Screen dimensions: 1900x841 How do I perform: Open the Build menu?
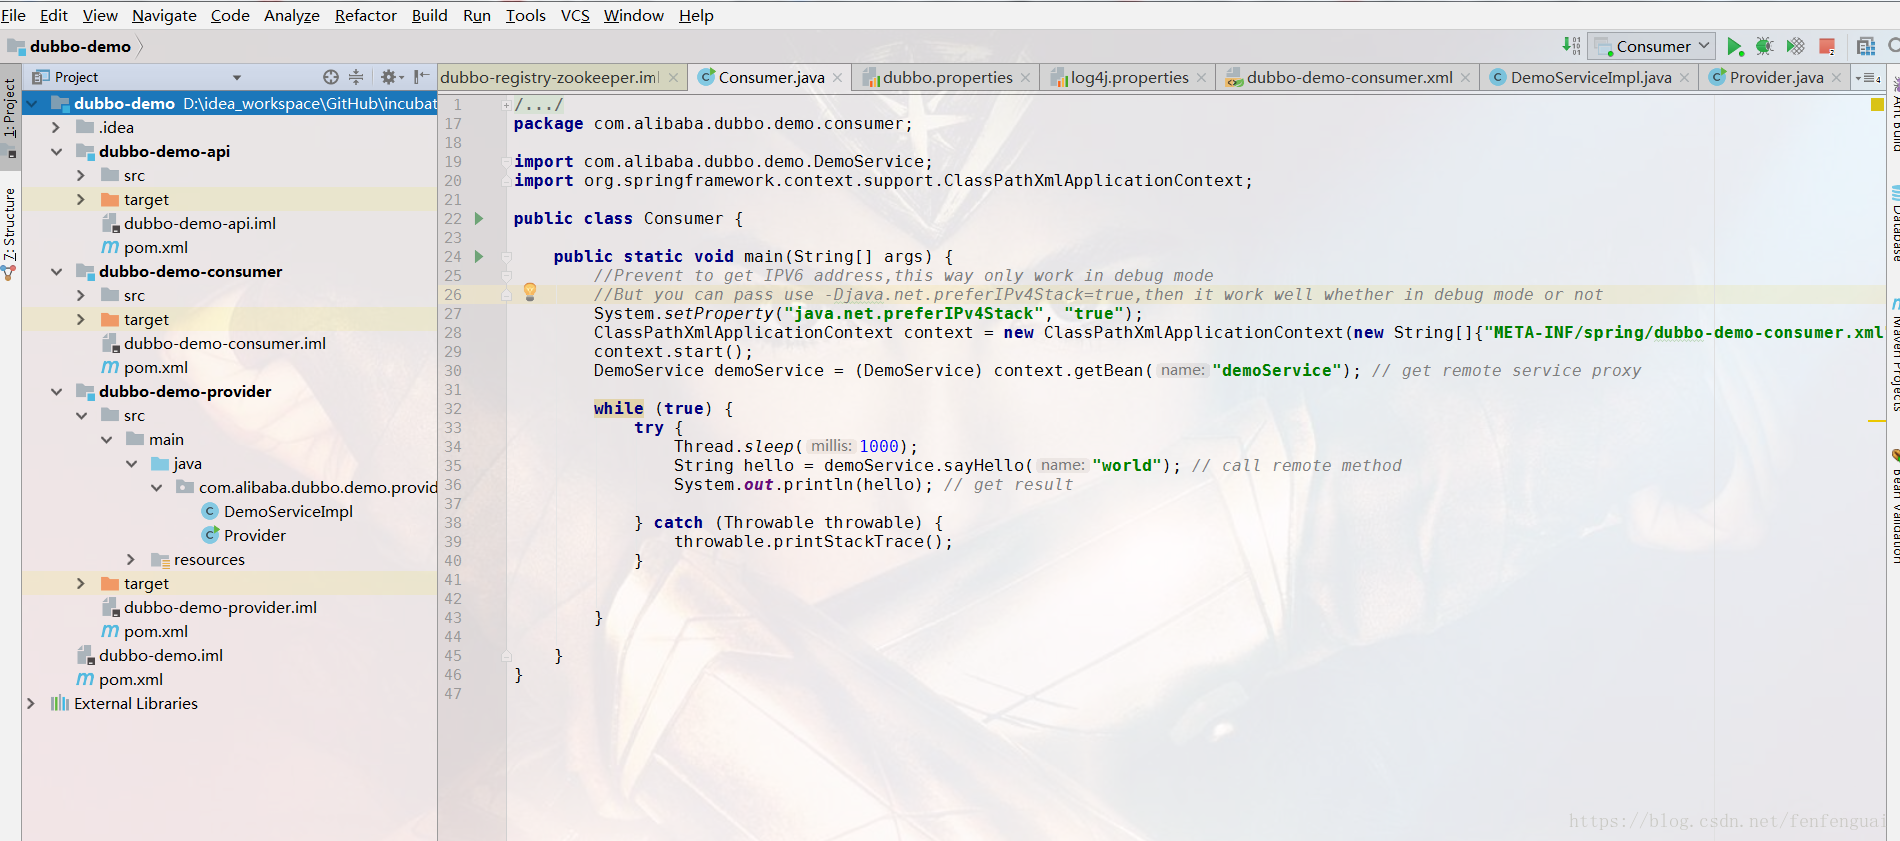click(430, 15)
